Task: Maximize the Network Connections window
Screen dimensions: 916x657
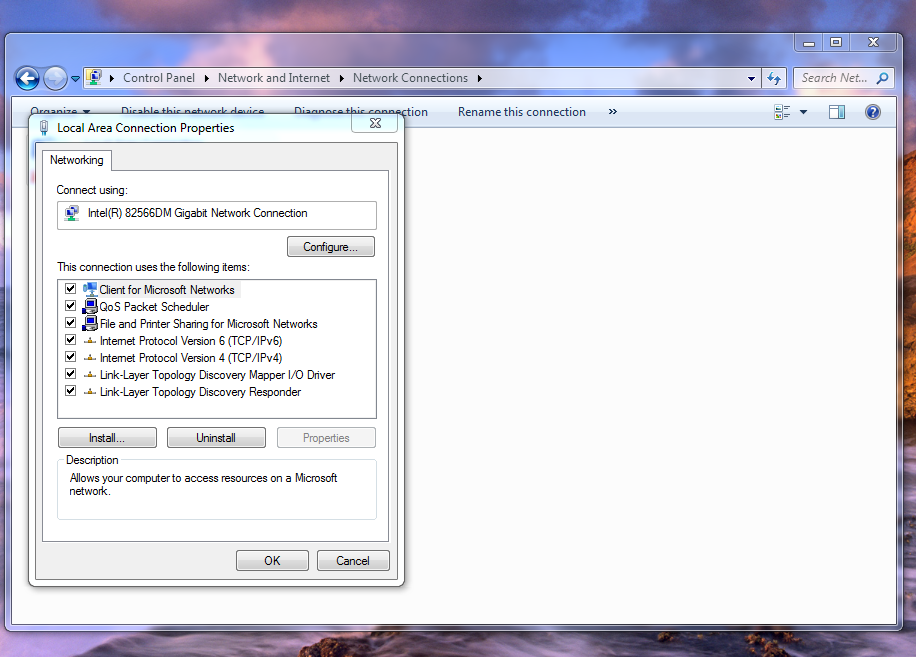Action: pos(836,43)
